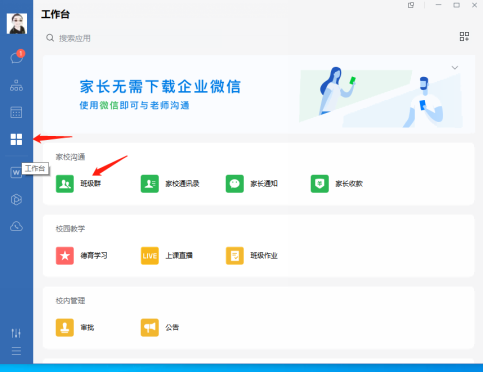Open the 班级作业 checklist icon

(x=235, y=256)
